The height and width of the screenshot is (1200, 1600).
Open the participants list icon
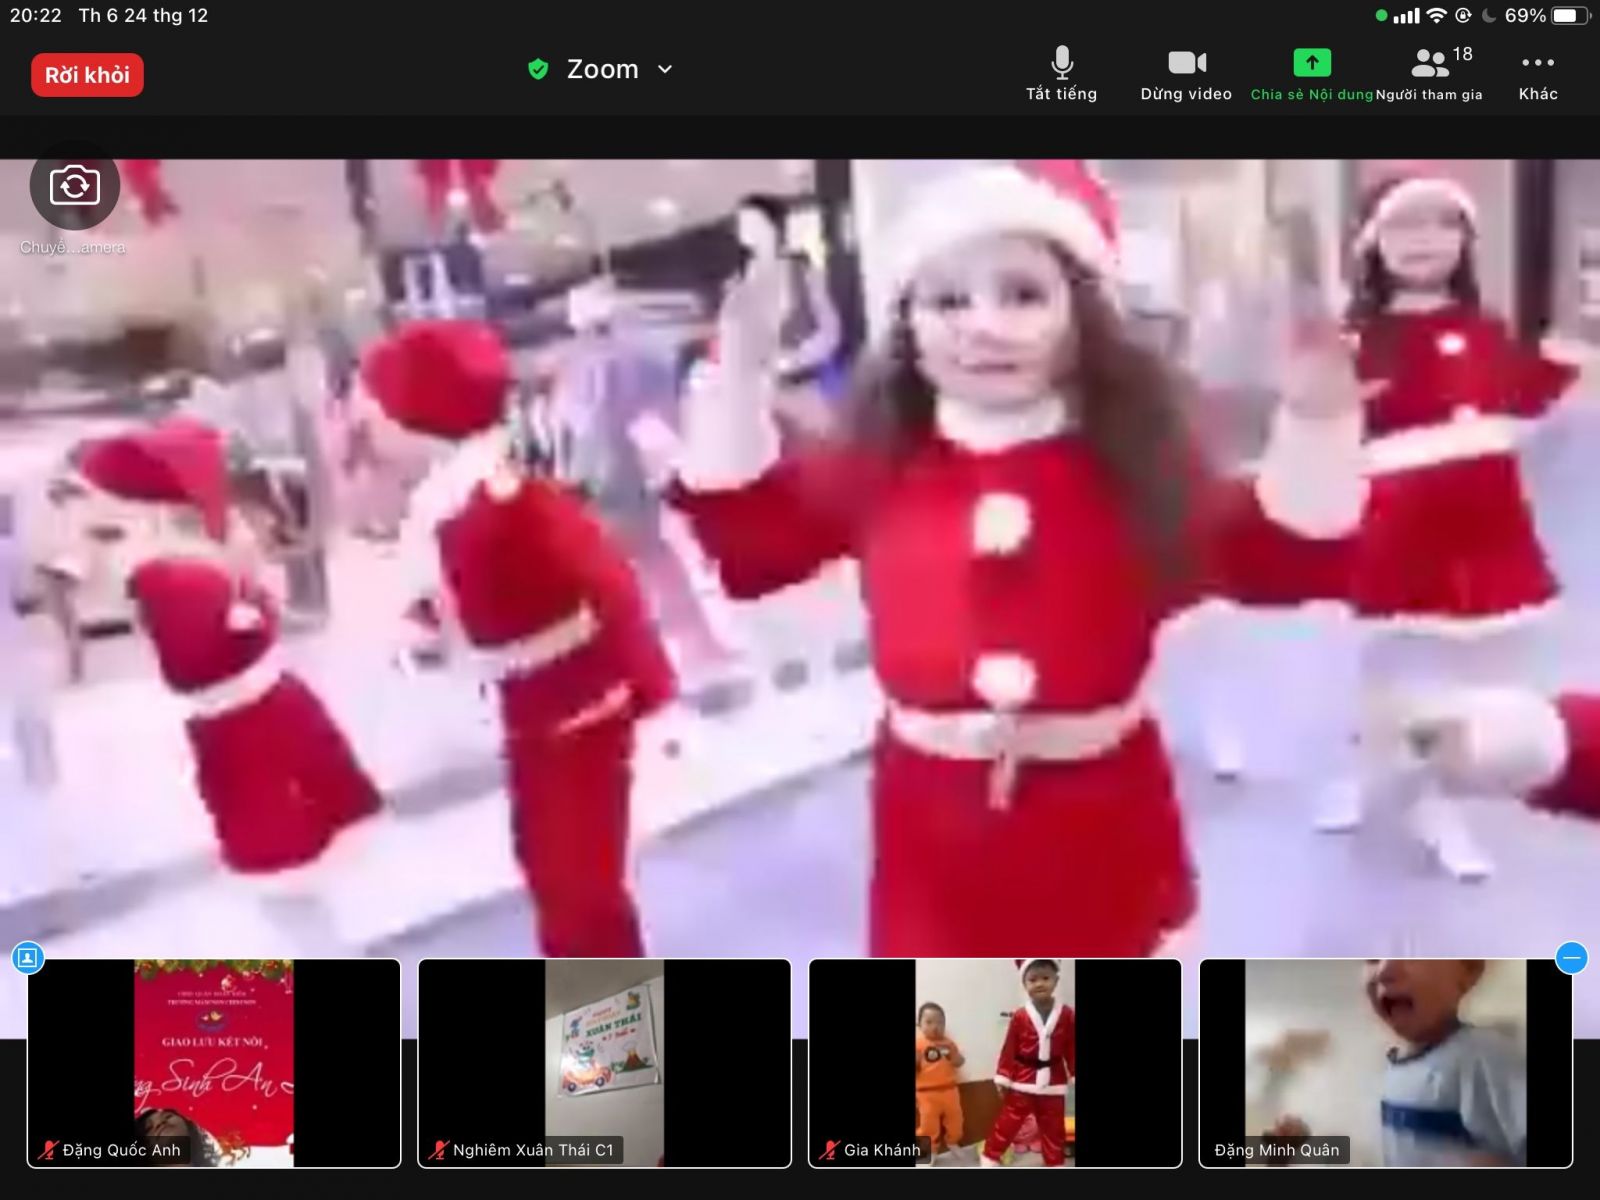pyautogui.click(x=1430, y=65)
